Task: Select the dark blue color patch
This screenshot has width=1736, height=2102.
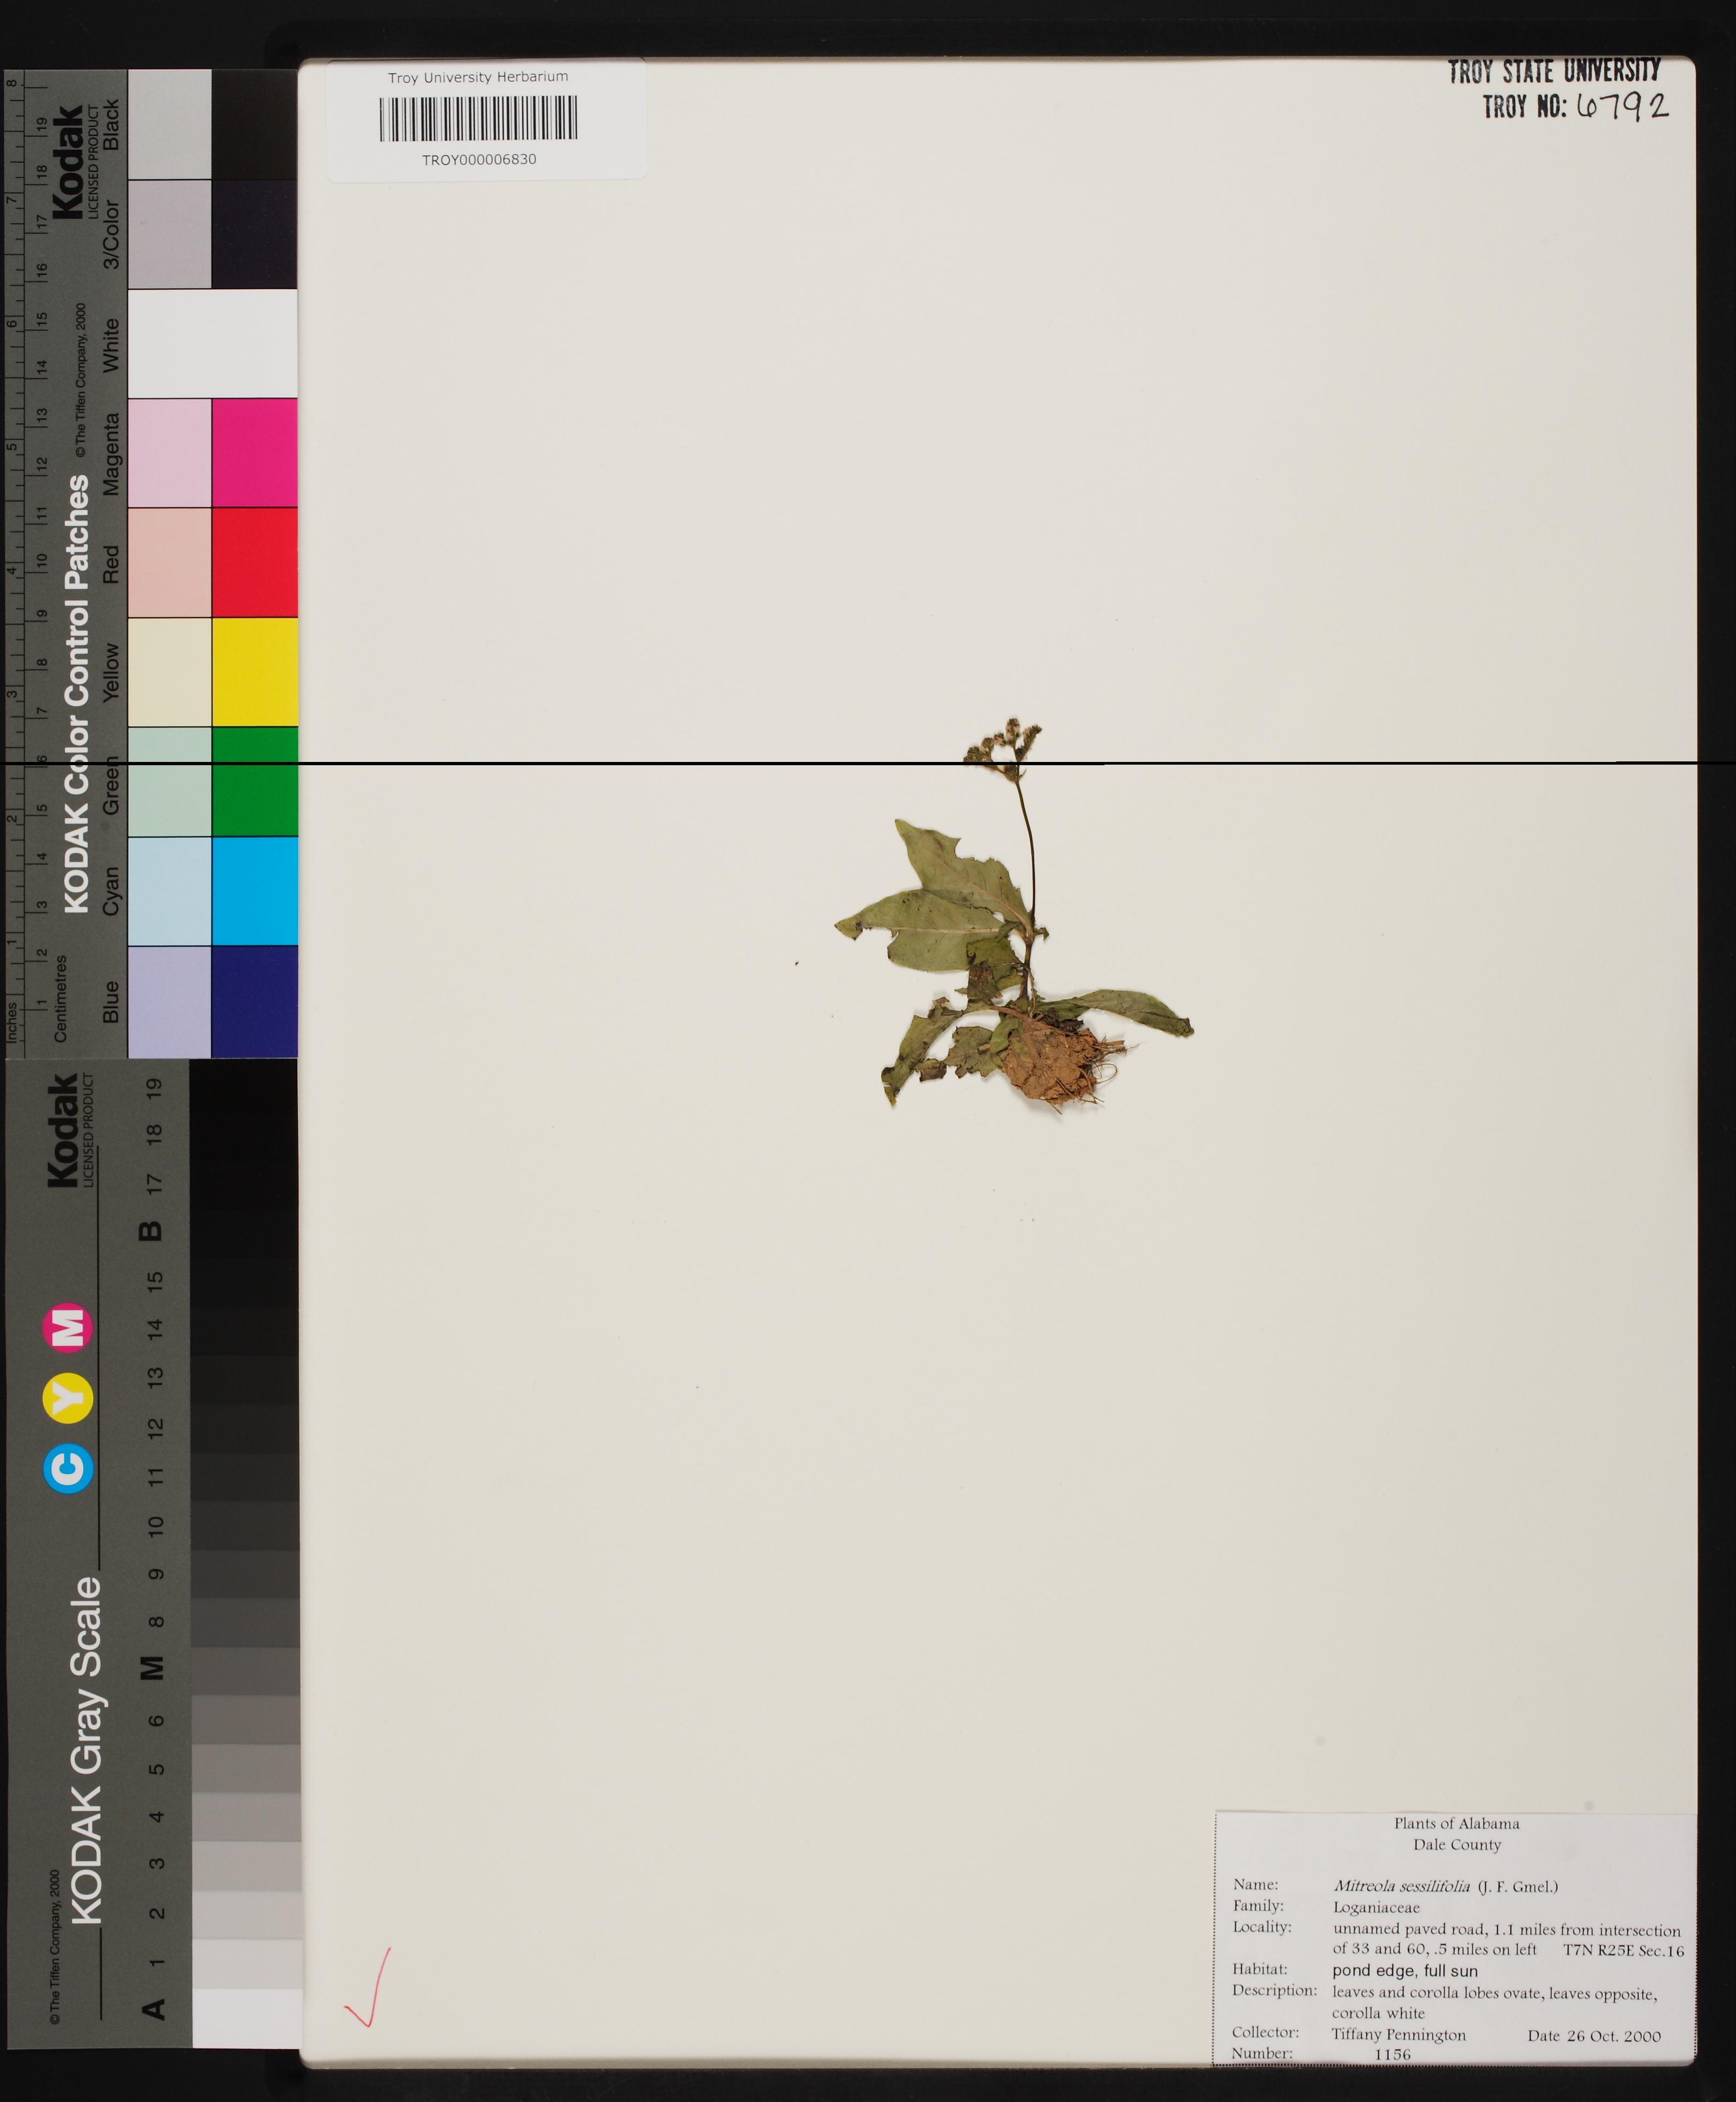Action: pyautogui.click(x=254, y=1000)
